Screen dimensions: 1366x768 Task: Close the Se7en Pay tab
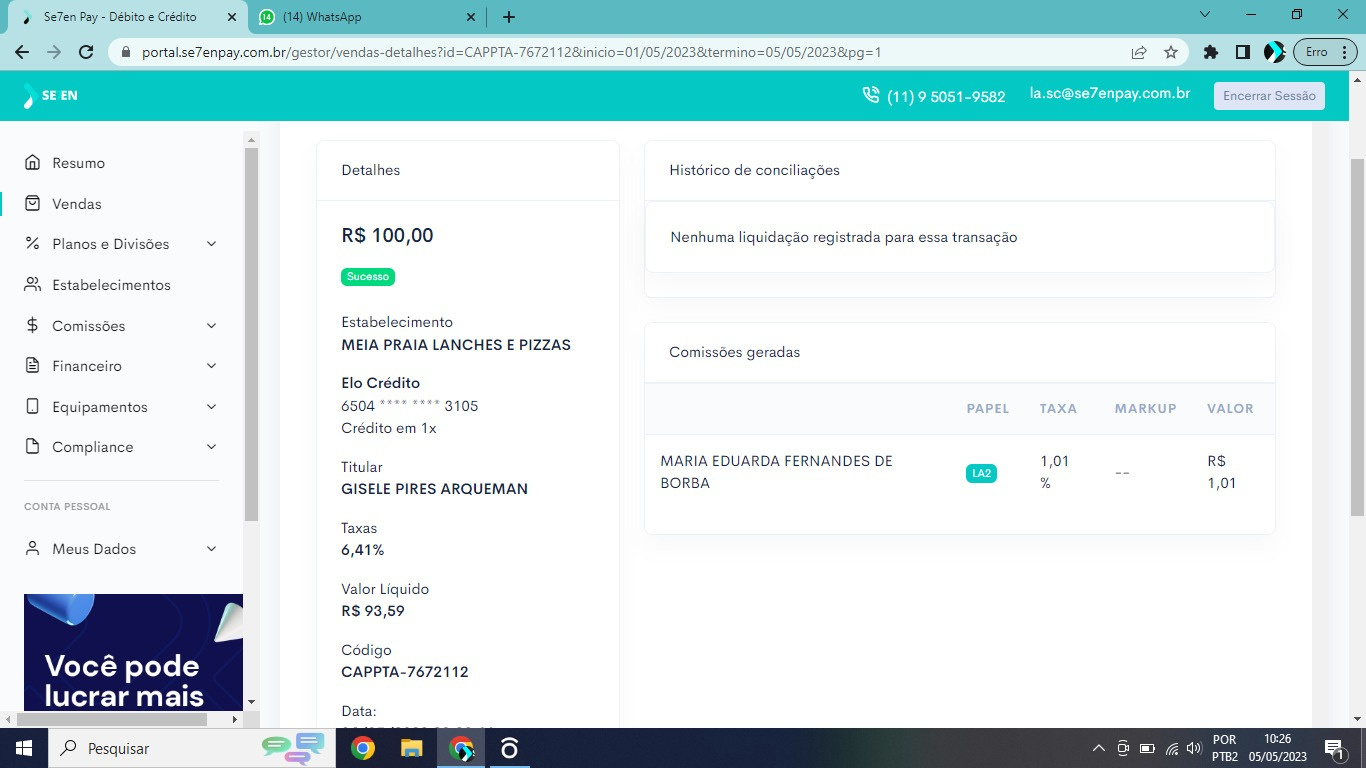(x=231, y=17)
